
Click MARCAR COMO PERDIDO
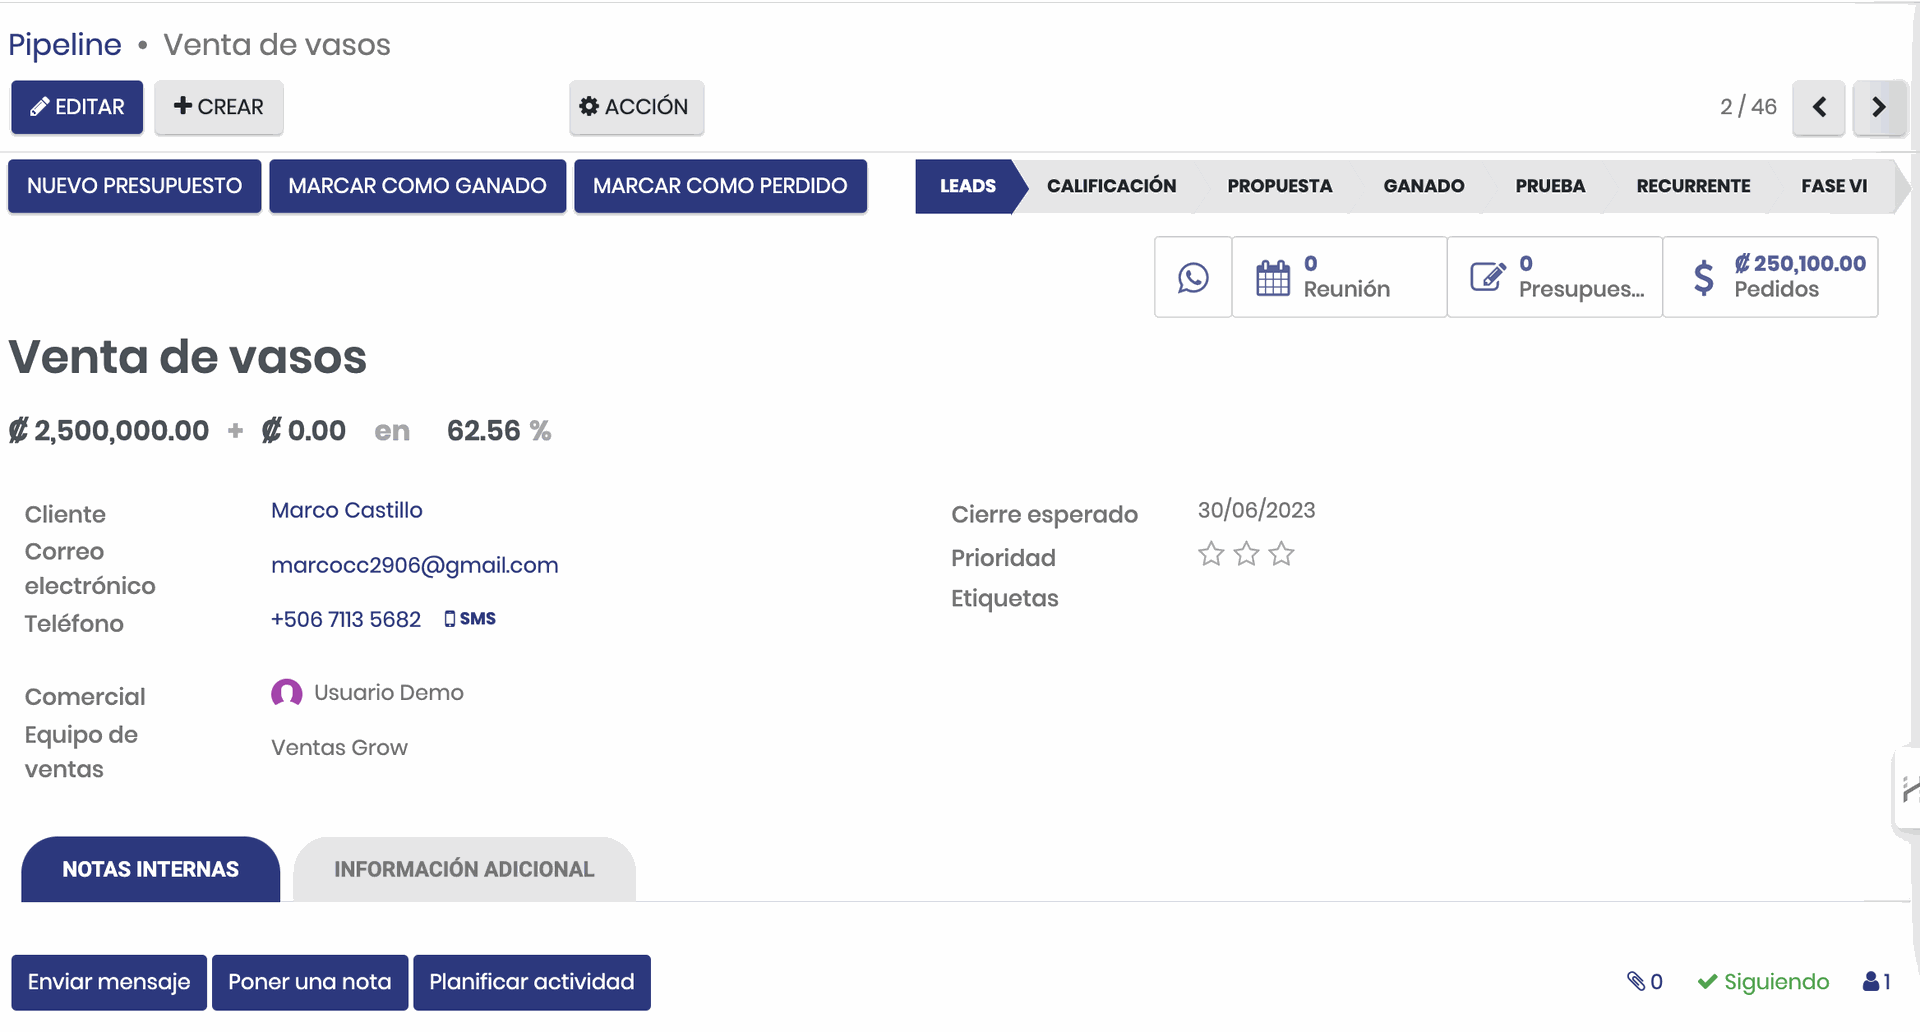pyautogui.click(x=720, y=186)
